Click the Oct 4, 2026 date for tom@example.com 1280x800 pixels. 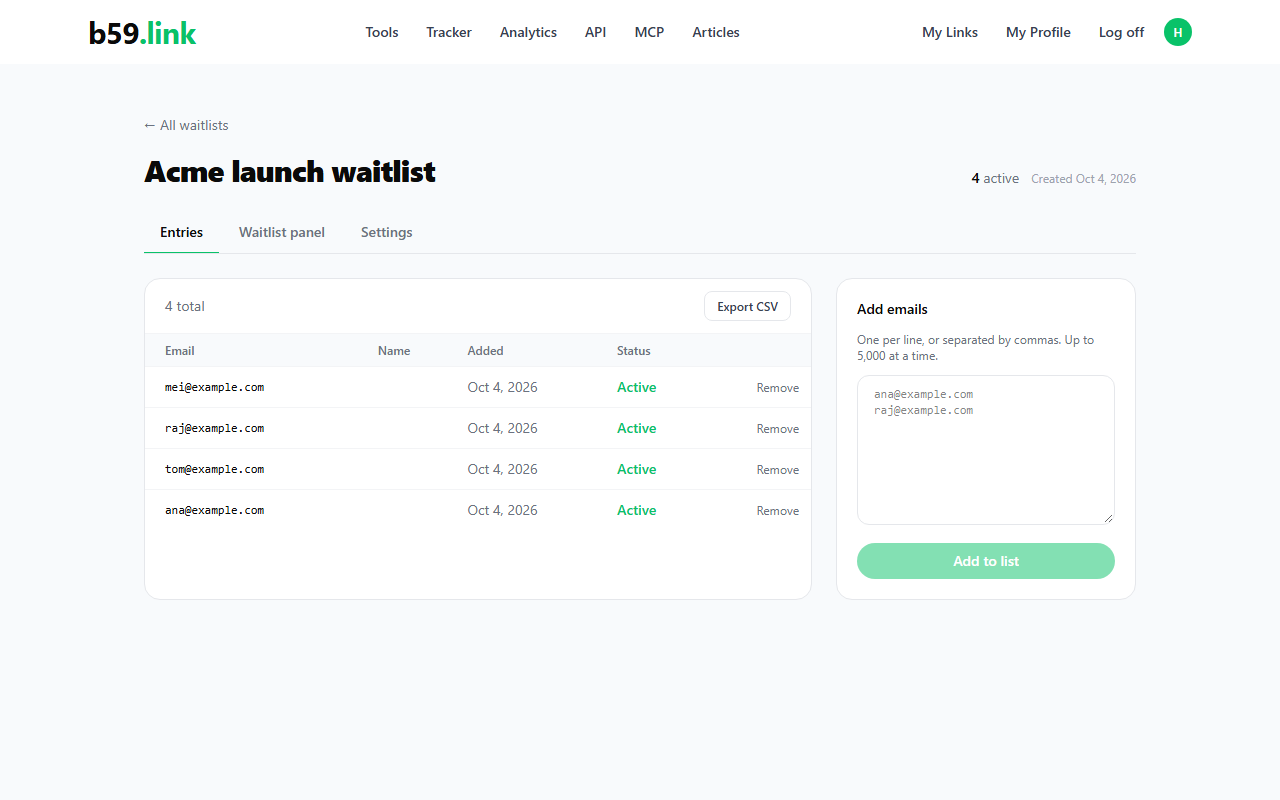pos(502,469)
